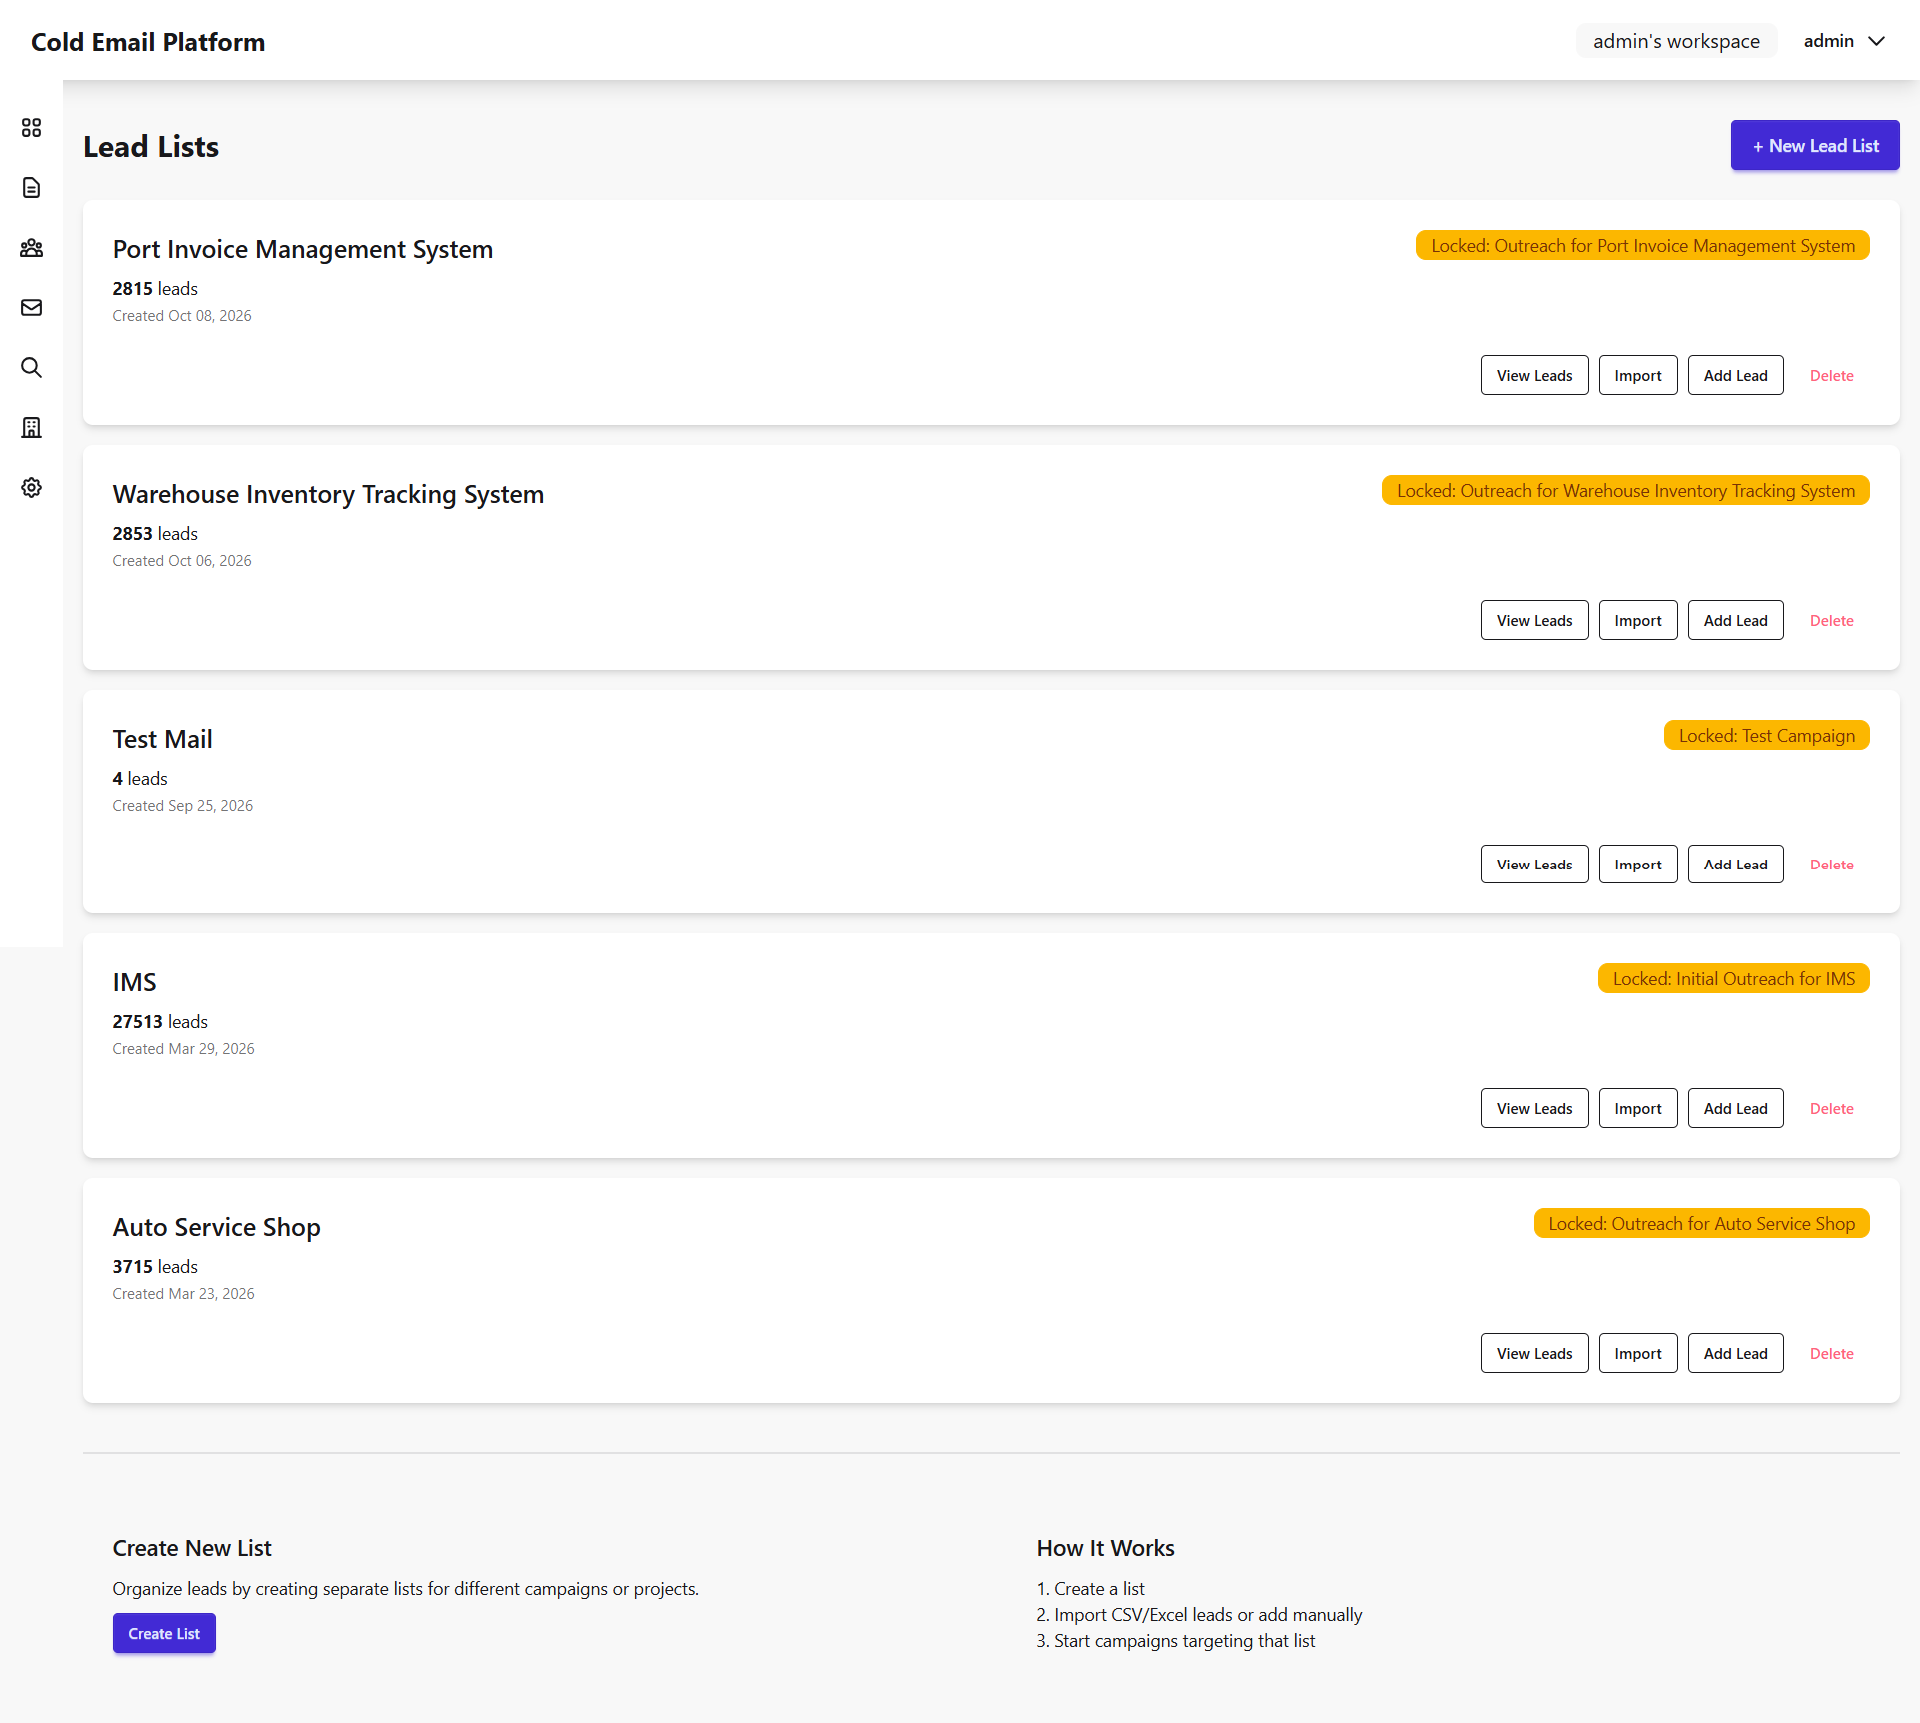The width and height of the screenshot is (1920, 1723).
Task: Delete the Warehouse Inventory Tracking System list
Action: tap(1831, 621)
